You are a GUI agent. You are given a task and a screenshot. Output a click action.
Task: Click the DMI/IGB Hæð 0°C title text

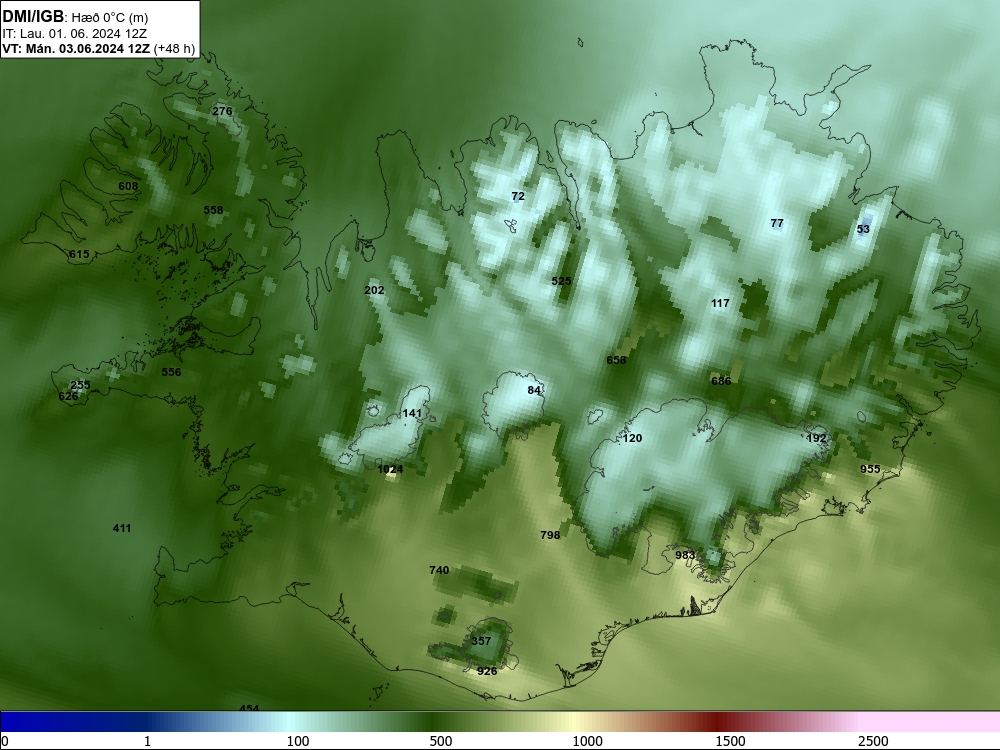pos(75,17)
